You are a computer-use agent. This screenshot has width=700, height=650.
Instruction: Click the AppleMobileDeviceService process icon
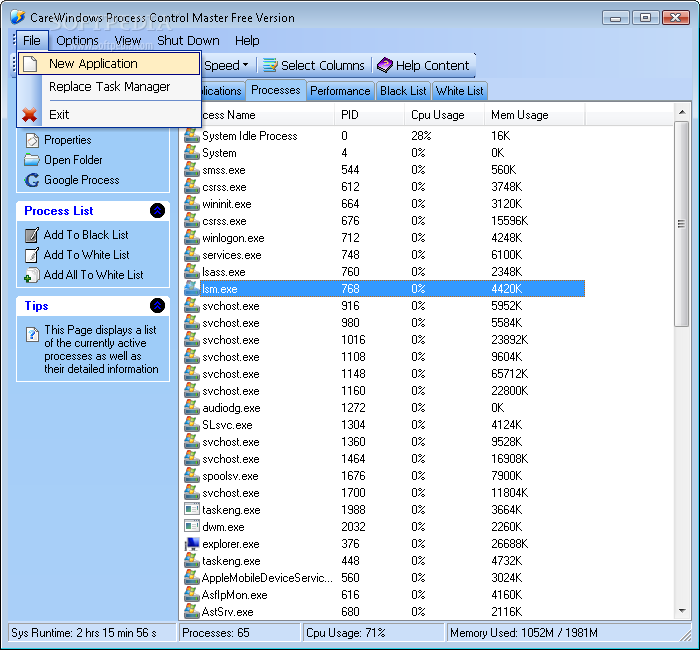[x=192, y=578]
